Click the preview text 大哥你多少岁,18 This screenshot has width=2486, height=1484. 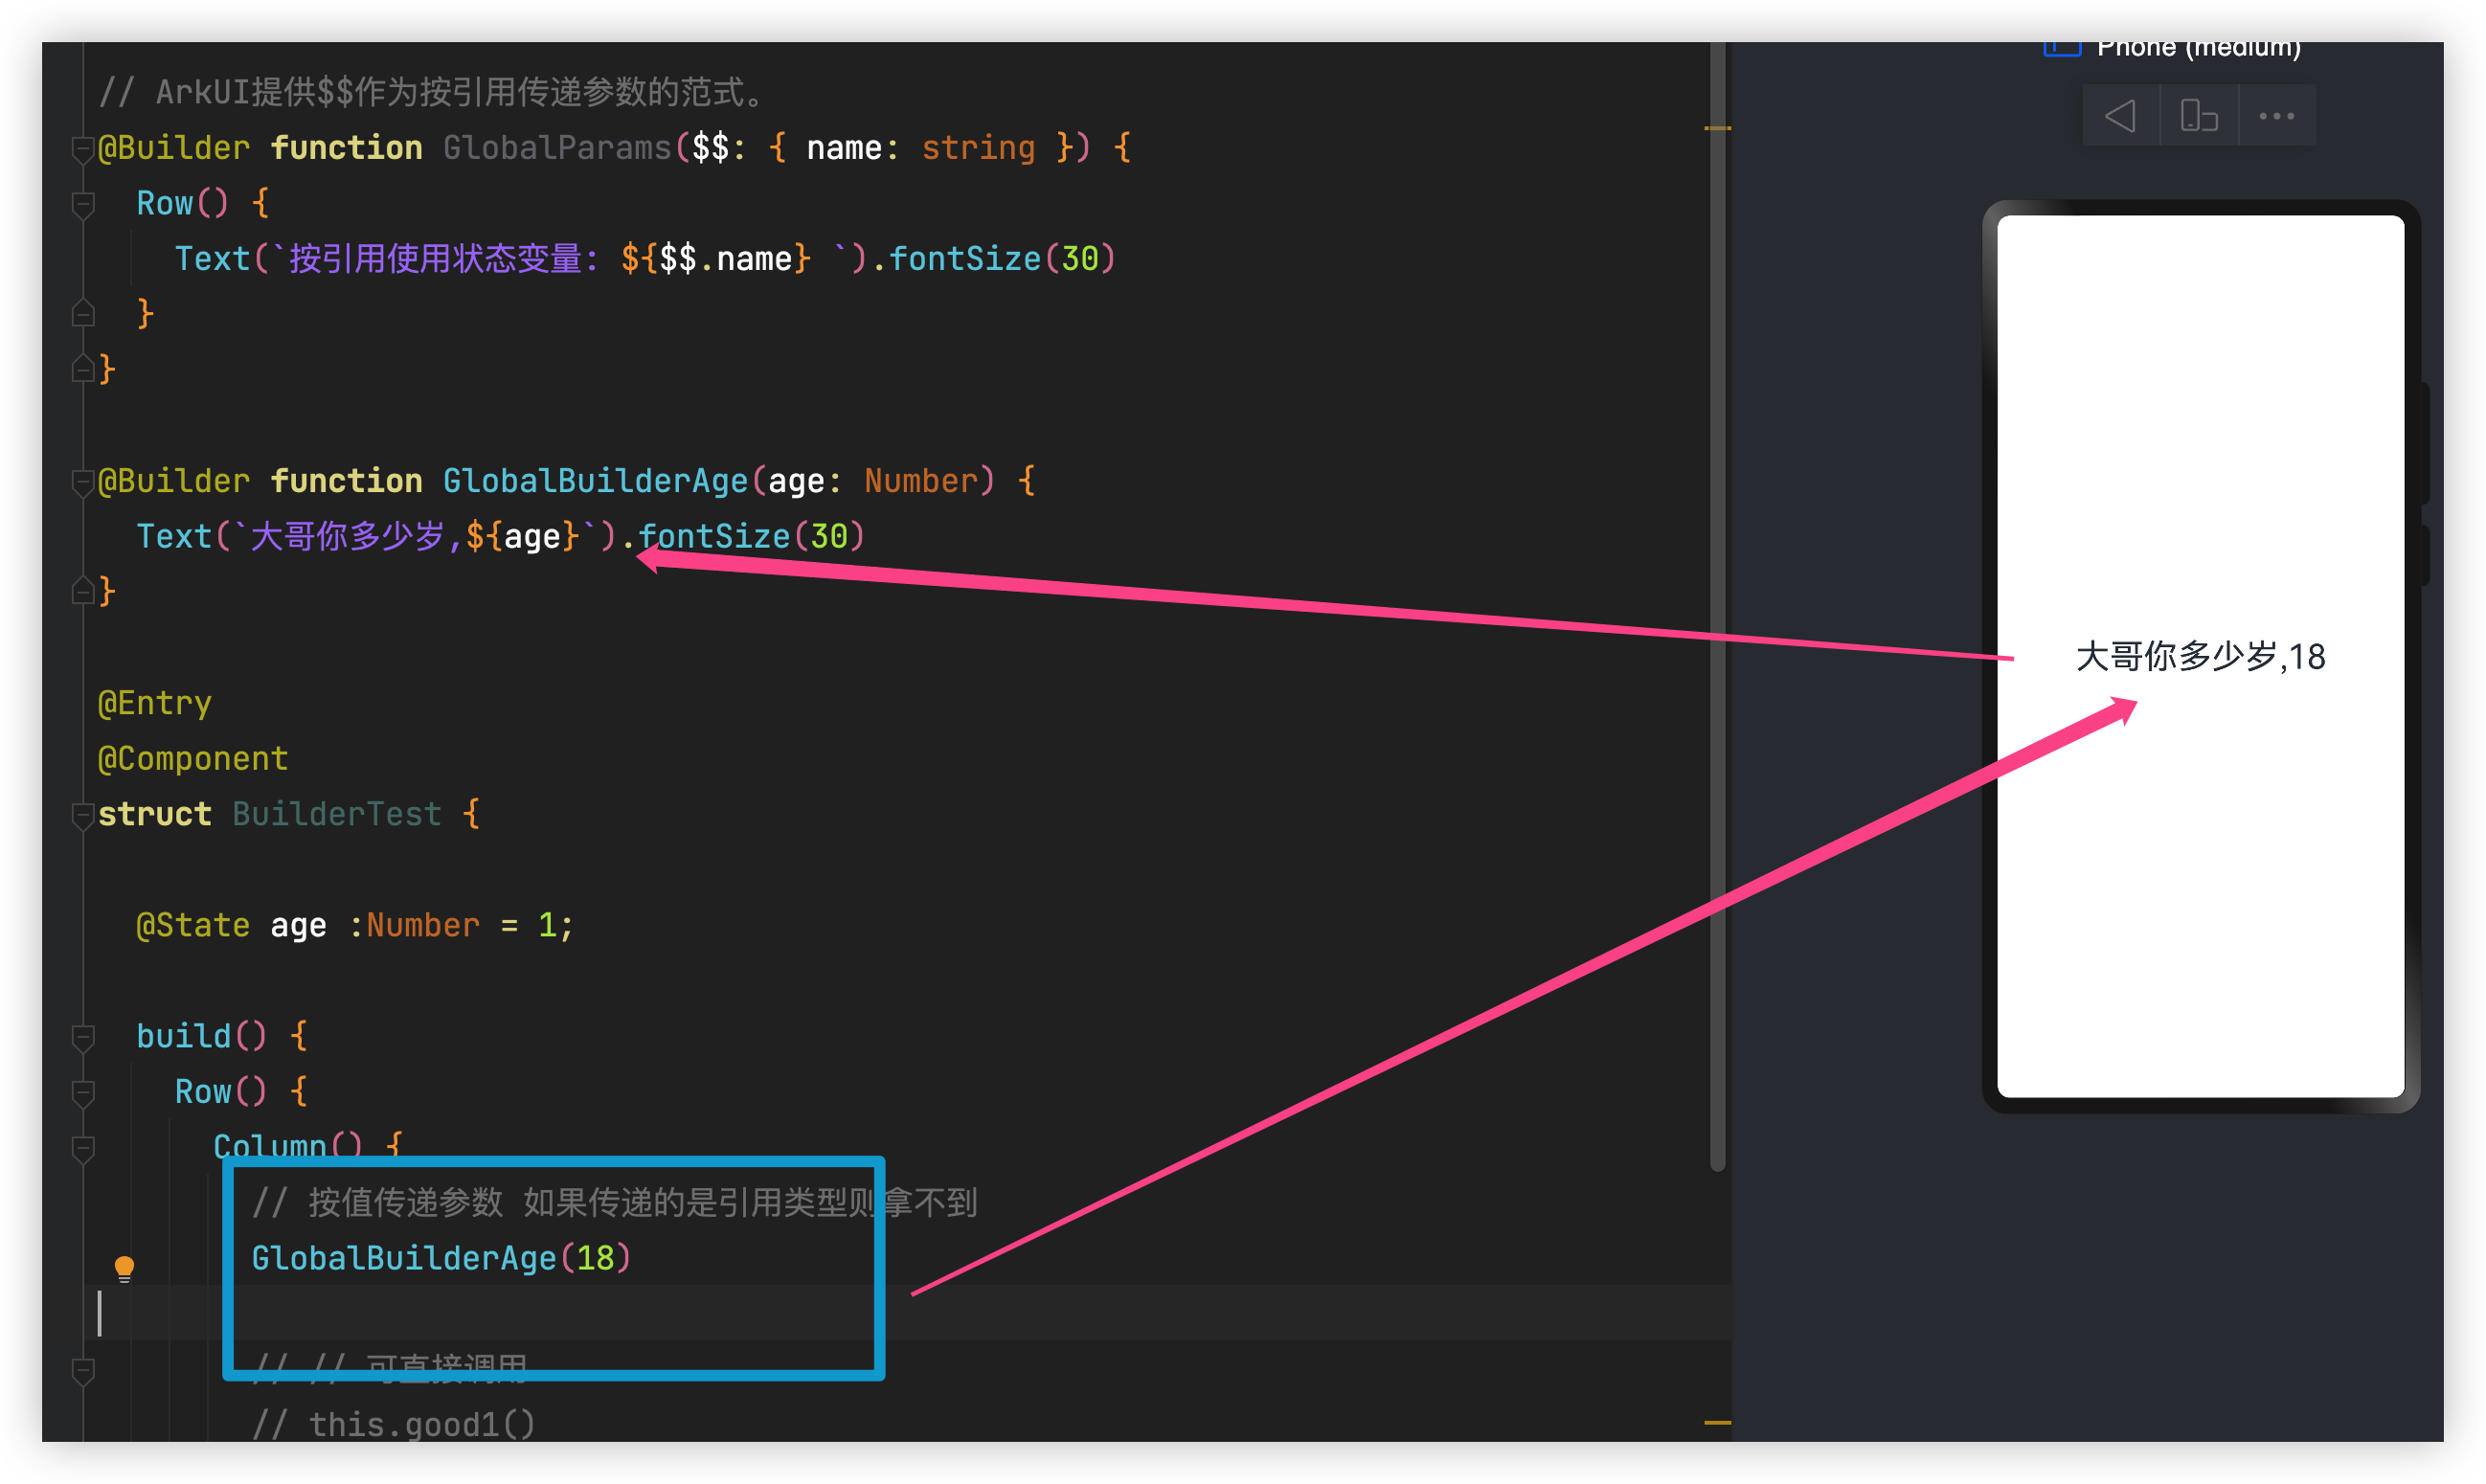(x=2200, y=657)
